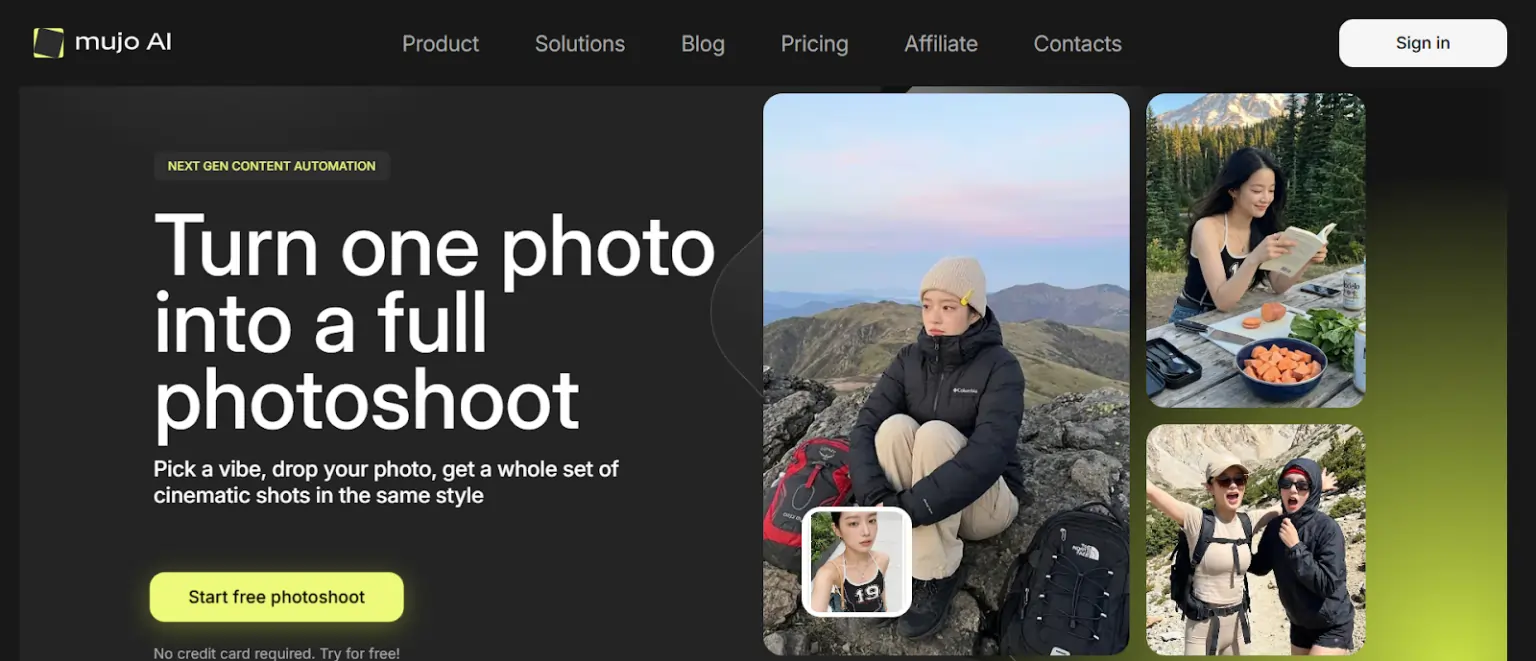1536x661 pixels.
Task: Click the 'No credit card required' note
Action: (276, 653)
